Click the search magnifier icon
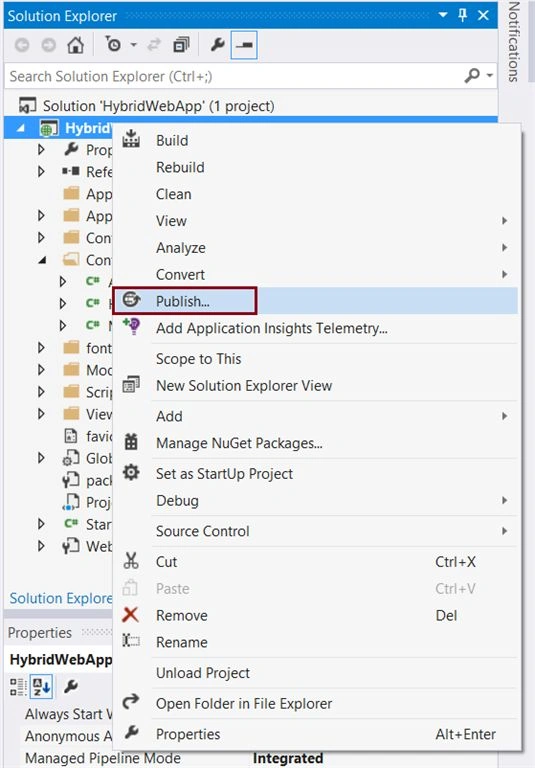Screen dimensions: 535x768 pyautogui.click(x=472, y=76)
